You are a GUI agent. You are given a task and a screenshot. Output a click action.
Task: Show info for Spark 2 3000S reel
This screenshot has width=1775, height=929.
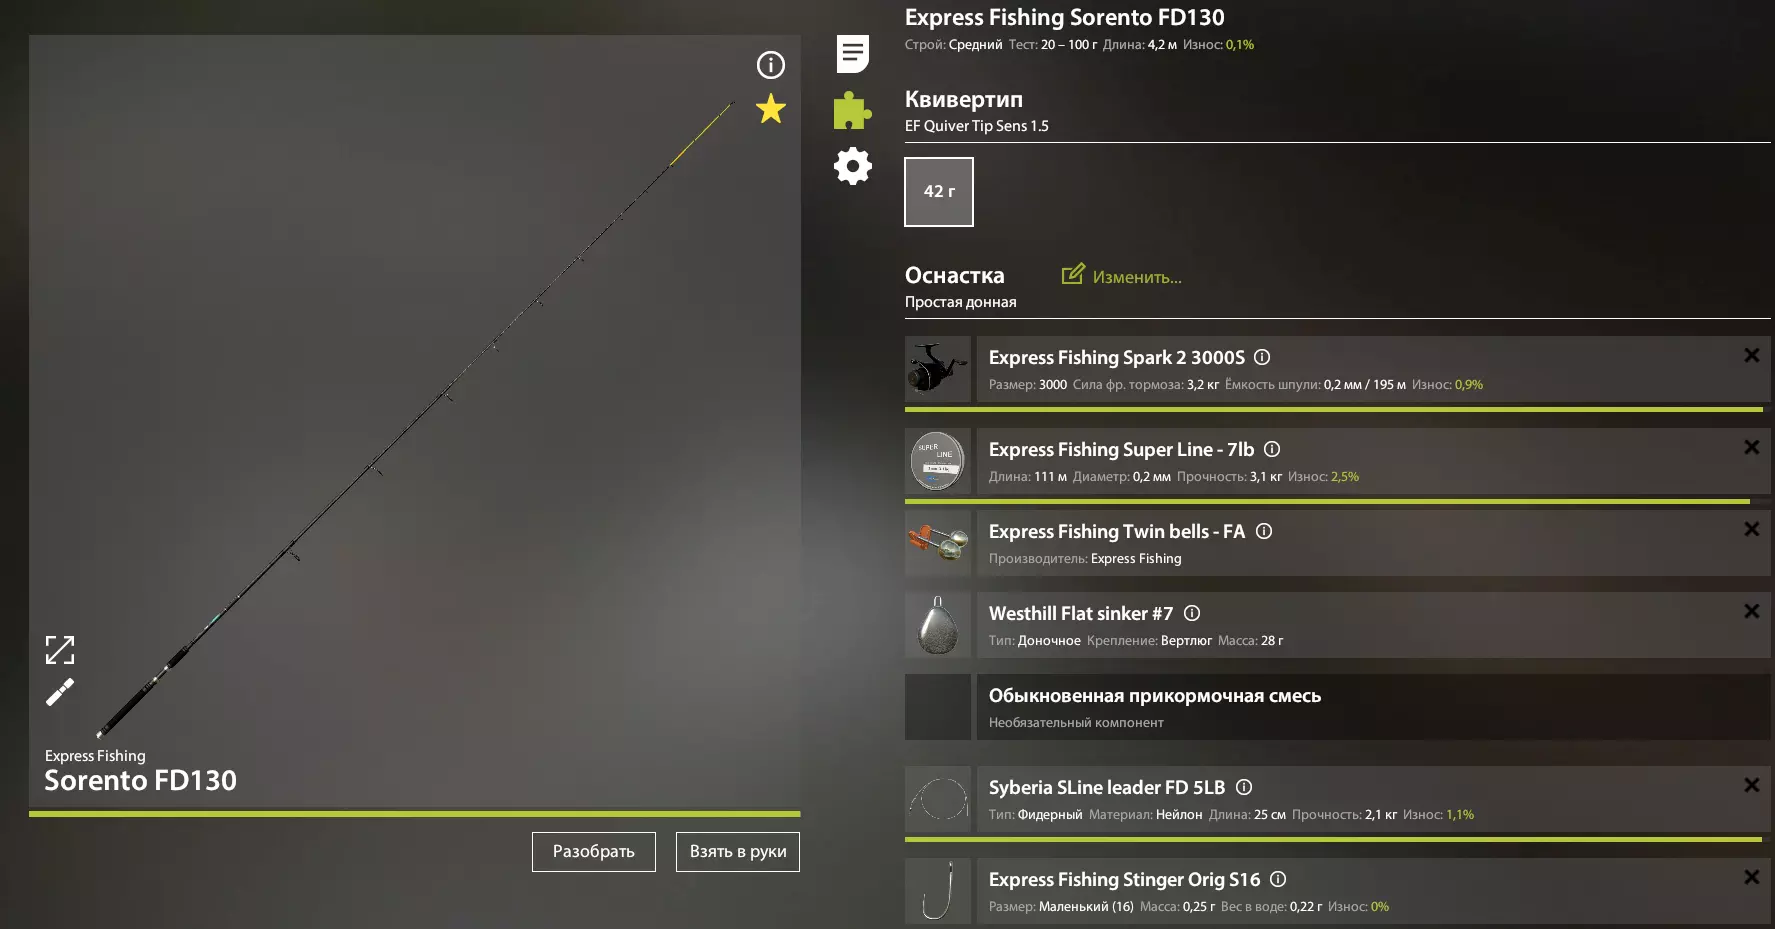coord(1262,357)
